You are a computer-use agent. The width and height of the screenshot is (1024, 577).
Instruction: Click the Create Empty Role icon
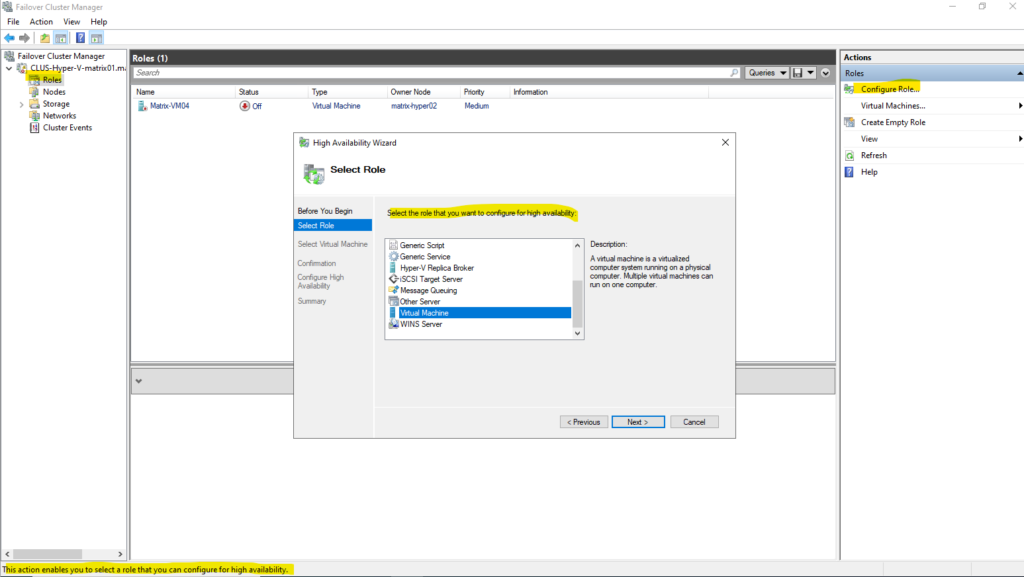click(850, 122)
